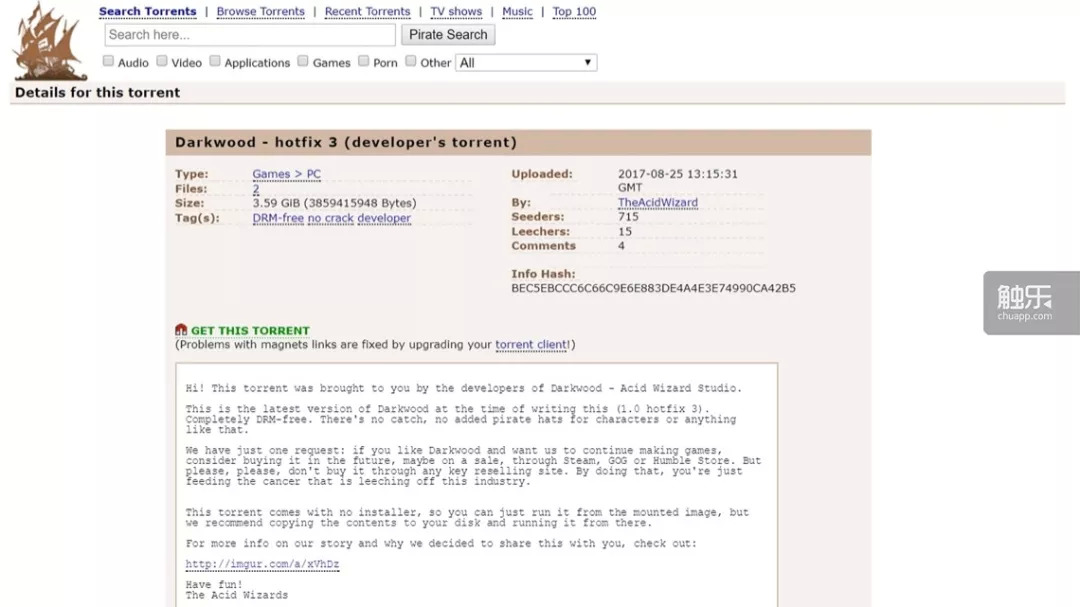Tick the Applications checkbox

pyautogui.click(x=215, y=61)
